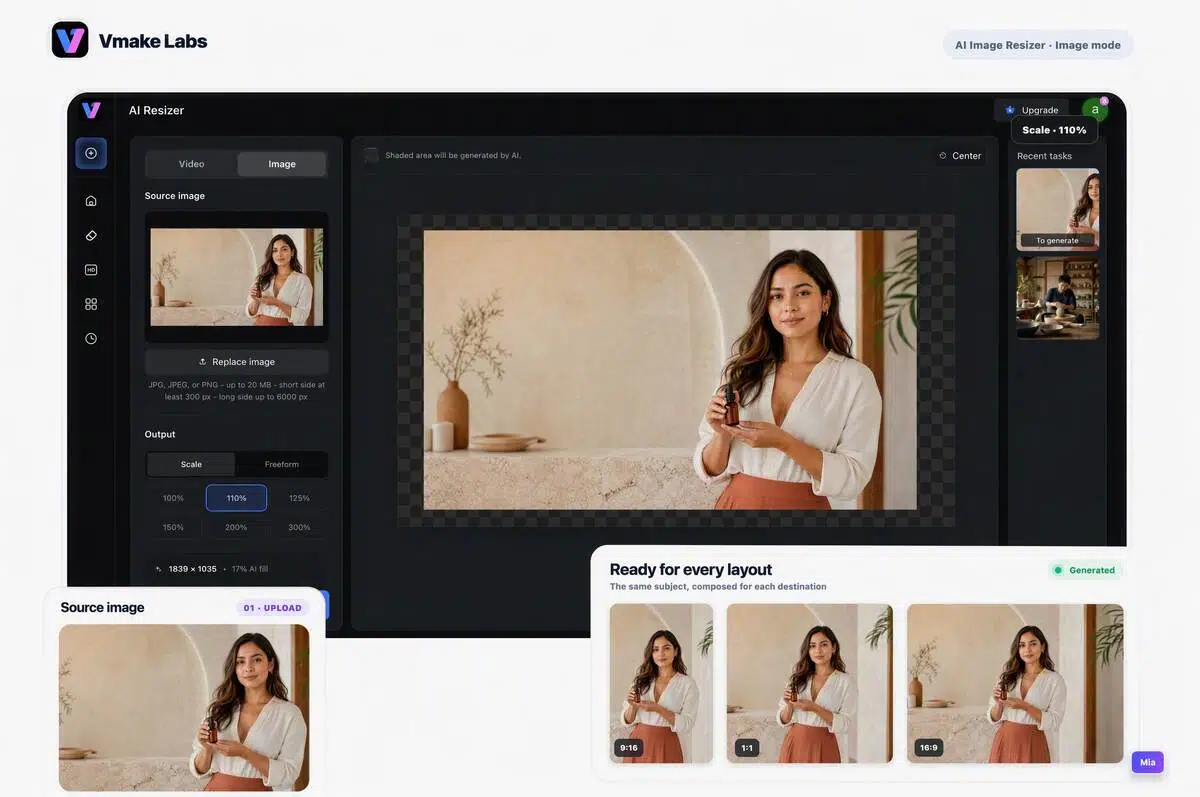This screenshot has height=797, width=1200.
Task: Open the pottery workshop recent task thumbnail
Action: (1058, 298)
